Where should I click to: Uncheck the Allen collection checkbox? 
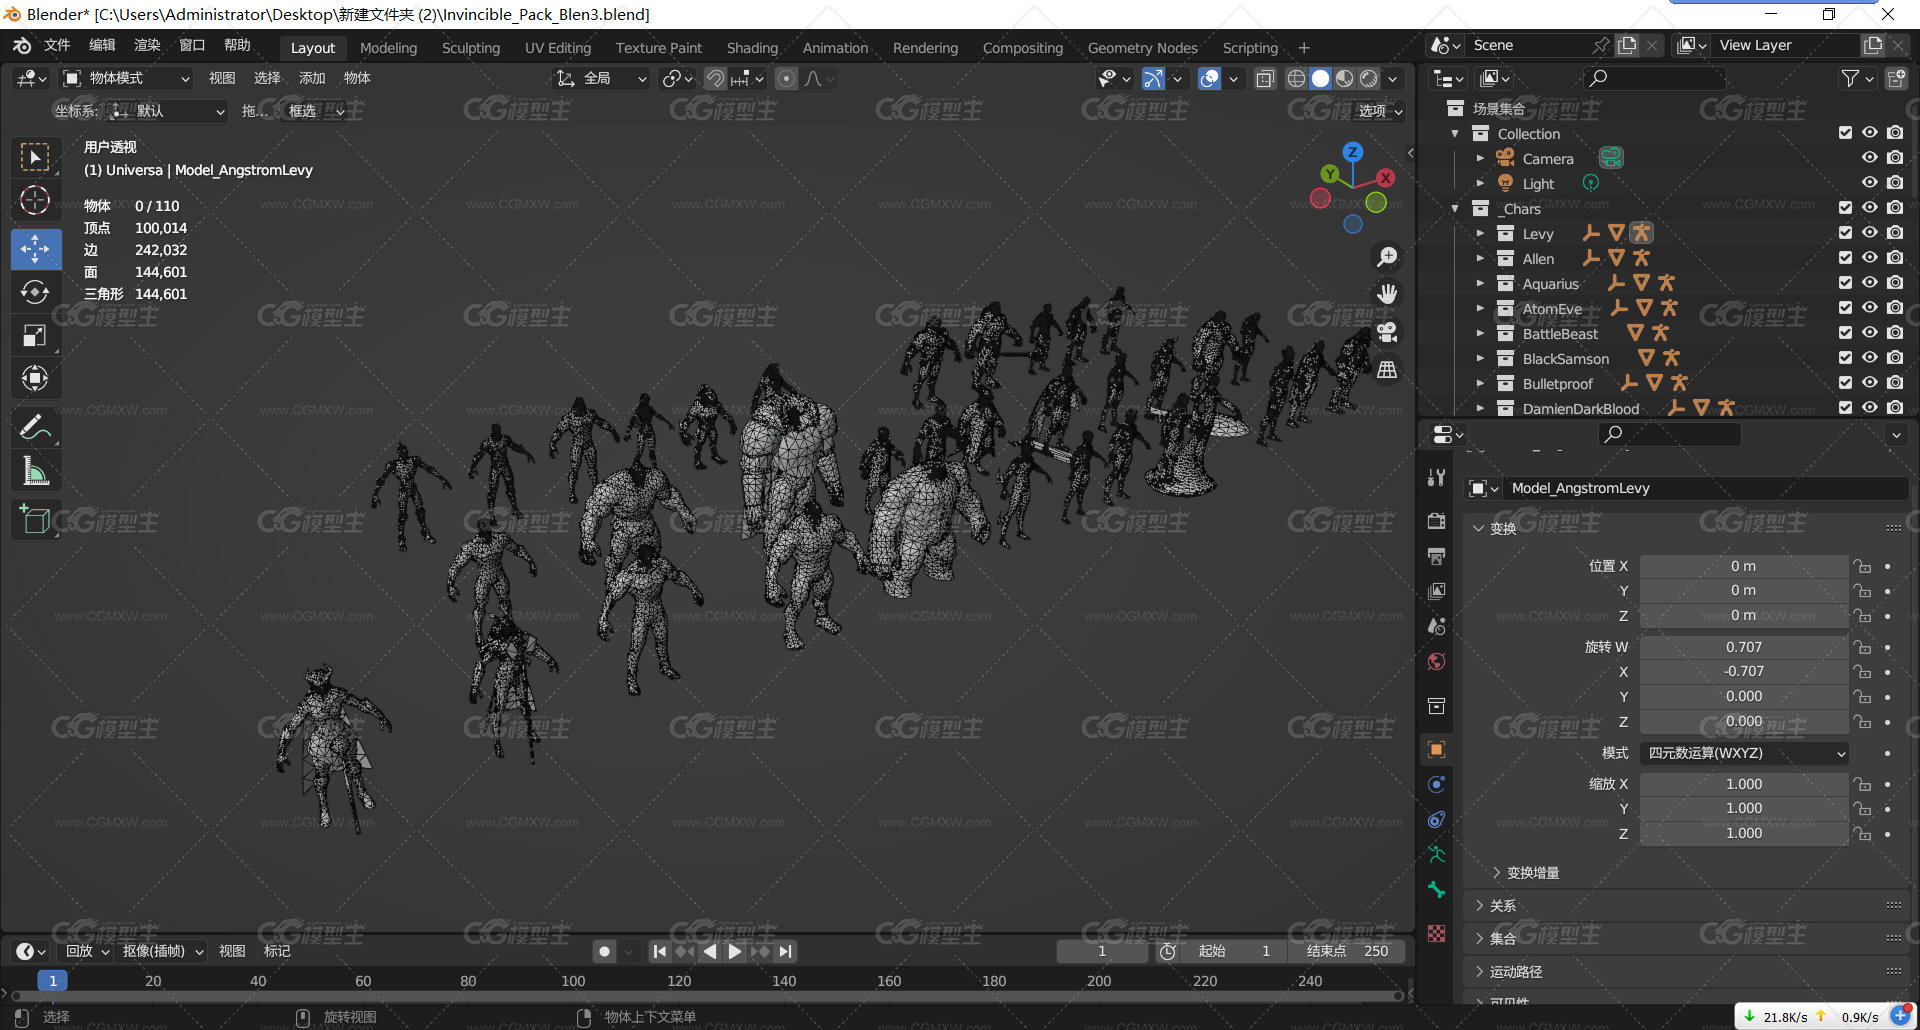tap(1845, 258)
